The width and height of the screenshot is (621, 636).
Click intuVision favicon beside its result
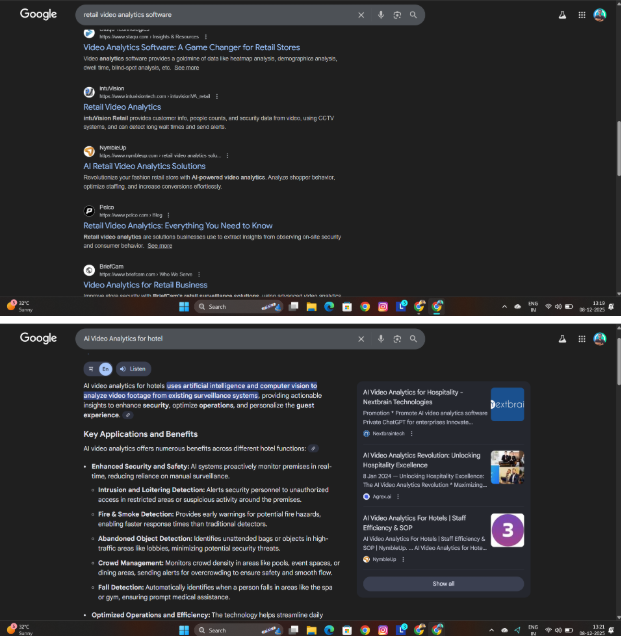pyautogui.click(x=89, y=92)
